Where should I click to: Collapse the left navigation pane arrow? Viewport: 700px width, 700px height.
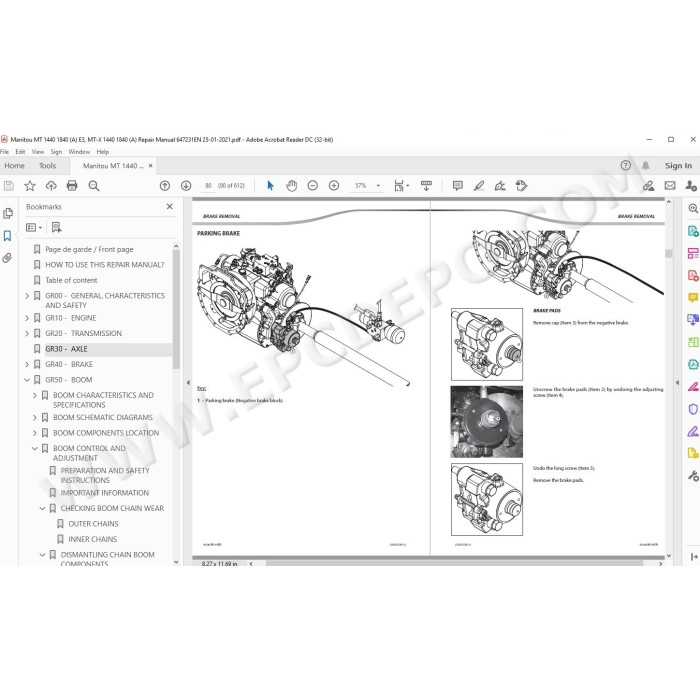pos(188,383)
